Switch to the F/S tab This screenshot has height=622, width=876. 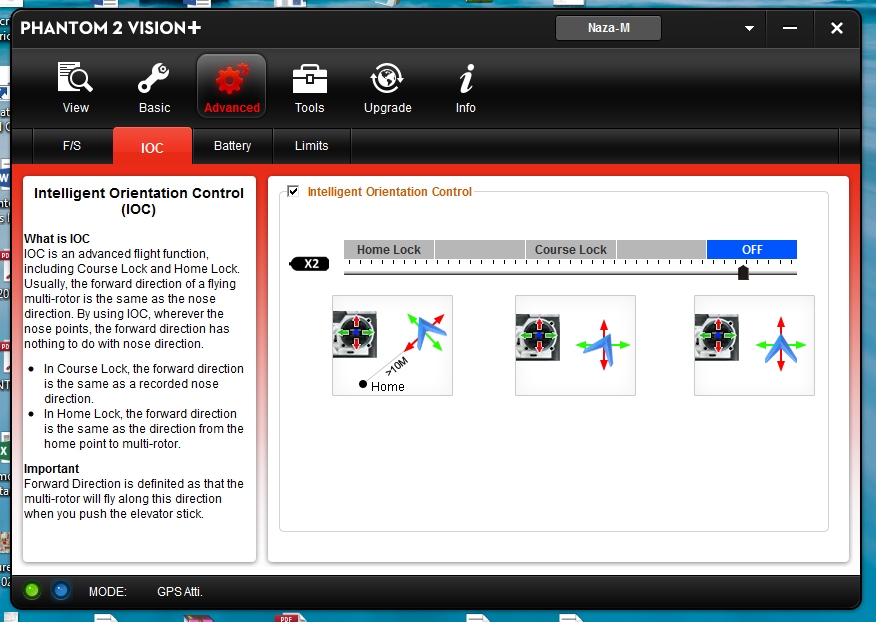point(72,146)
